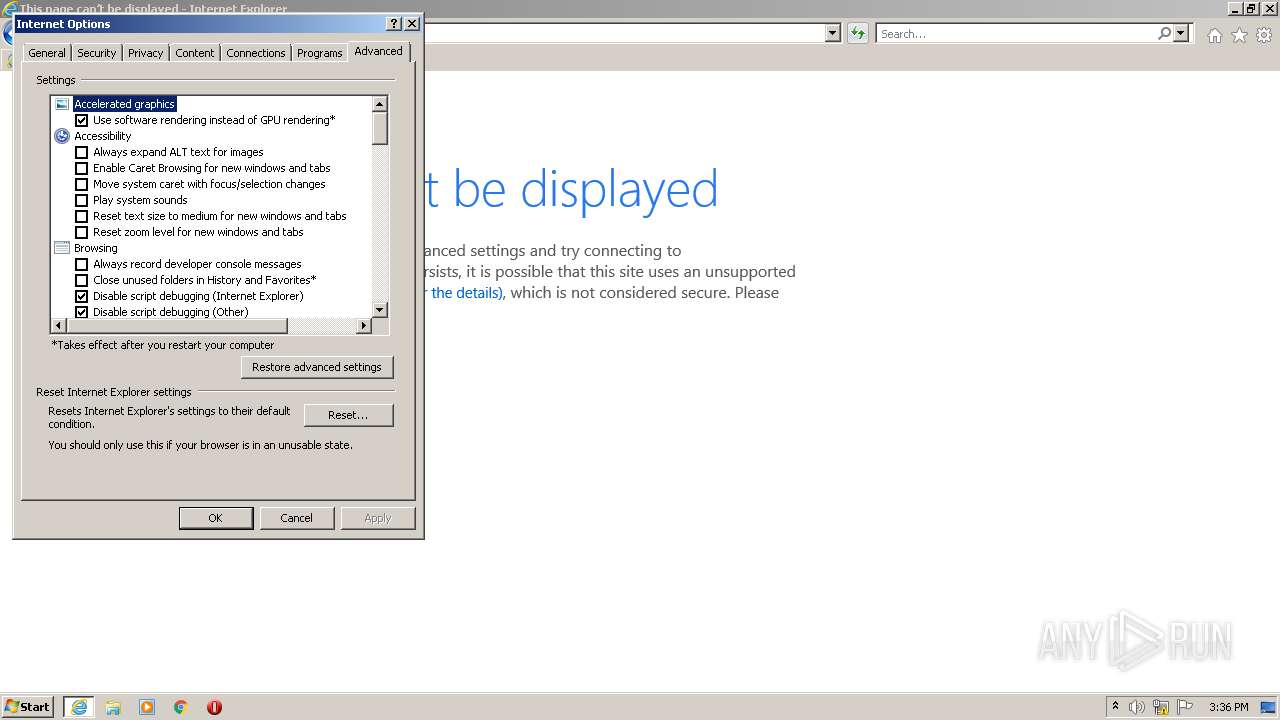1280x720 pixels.
Task: Switch to the Programs tab
Action: coord(319,53)
